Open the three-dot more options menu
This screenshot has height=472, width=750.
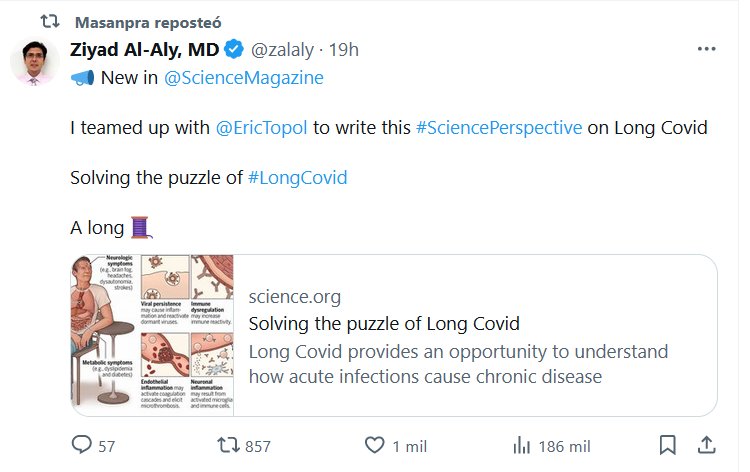pos(706,49)
